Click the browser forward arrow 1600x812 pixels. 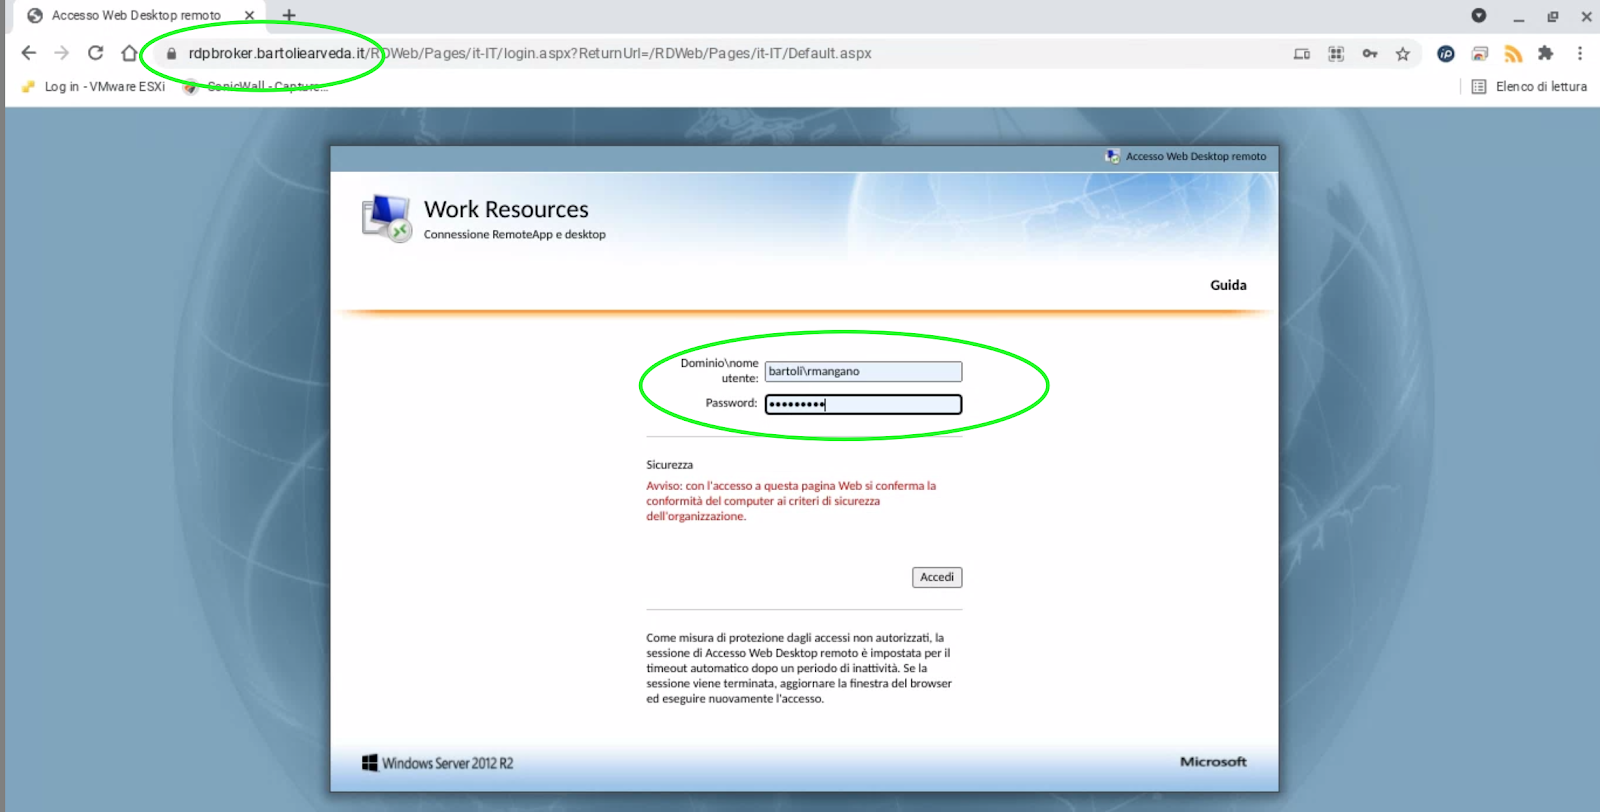click(62, 53)
